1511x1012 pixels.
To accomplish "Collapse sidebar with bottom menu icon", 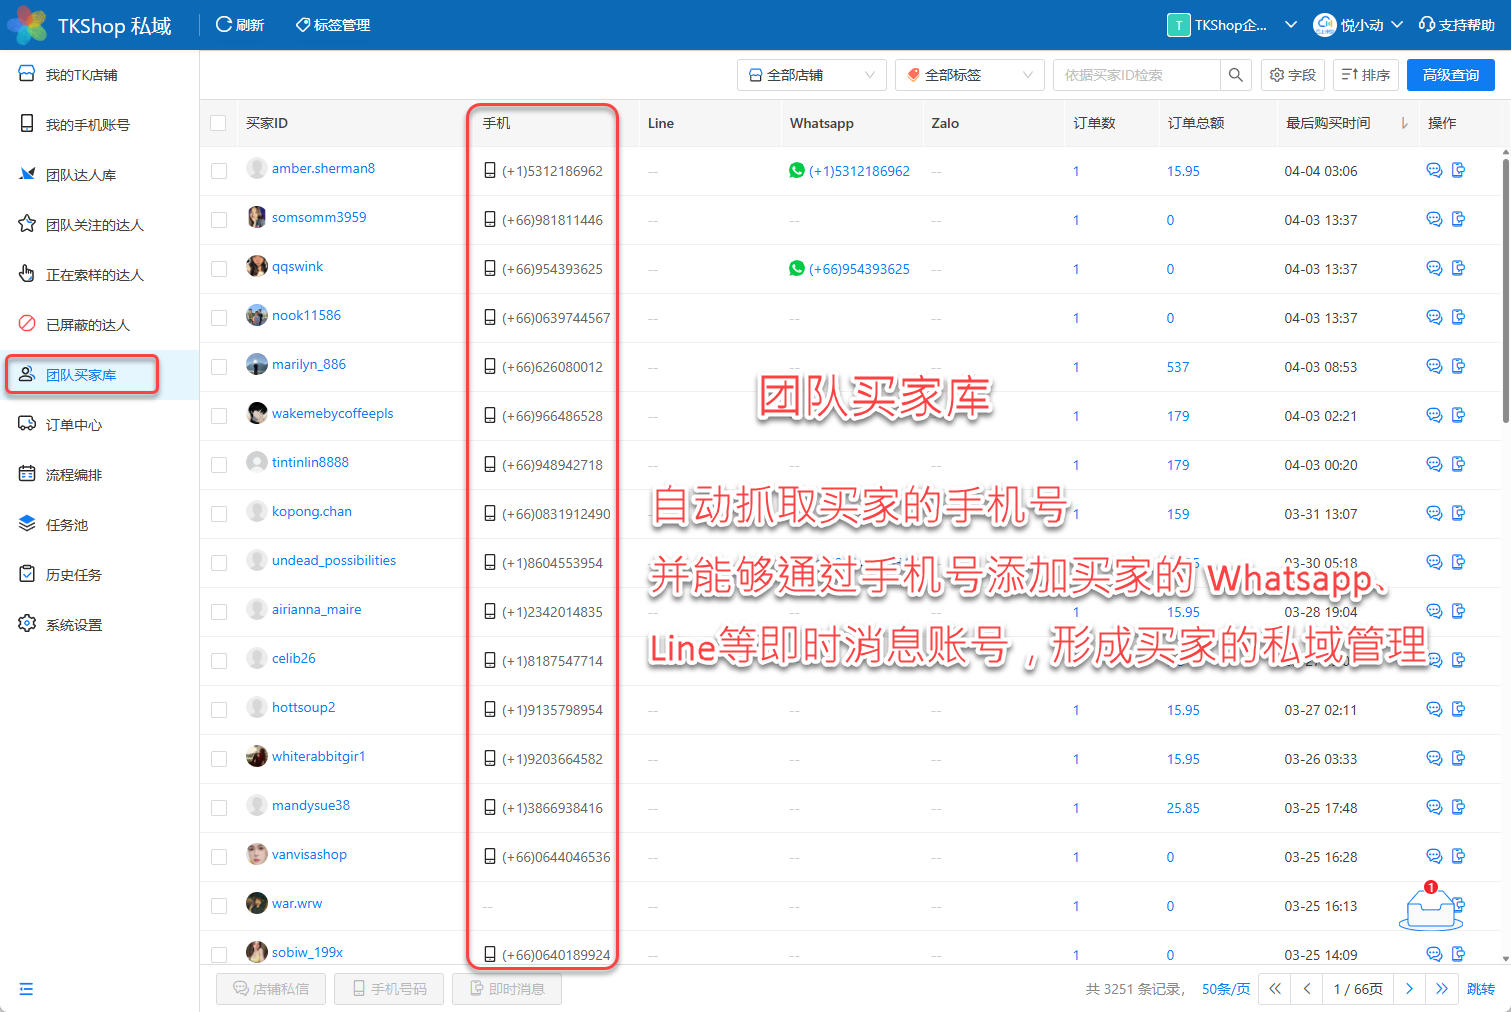I will coord(26,989).
